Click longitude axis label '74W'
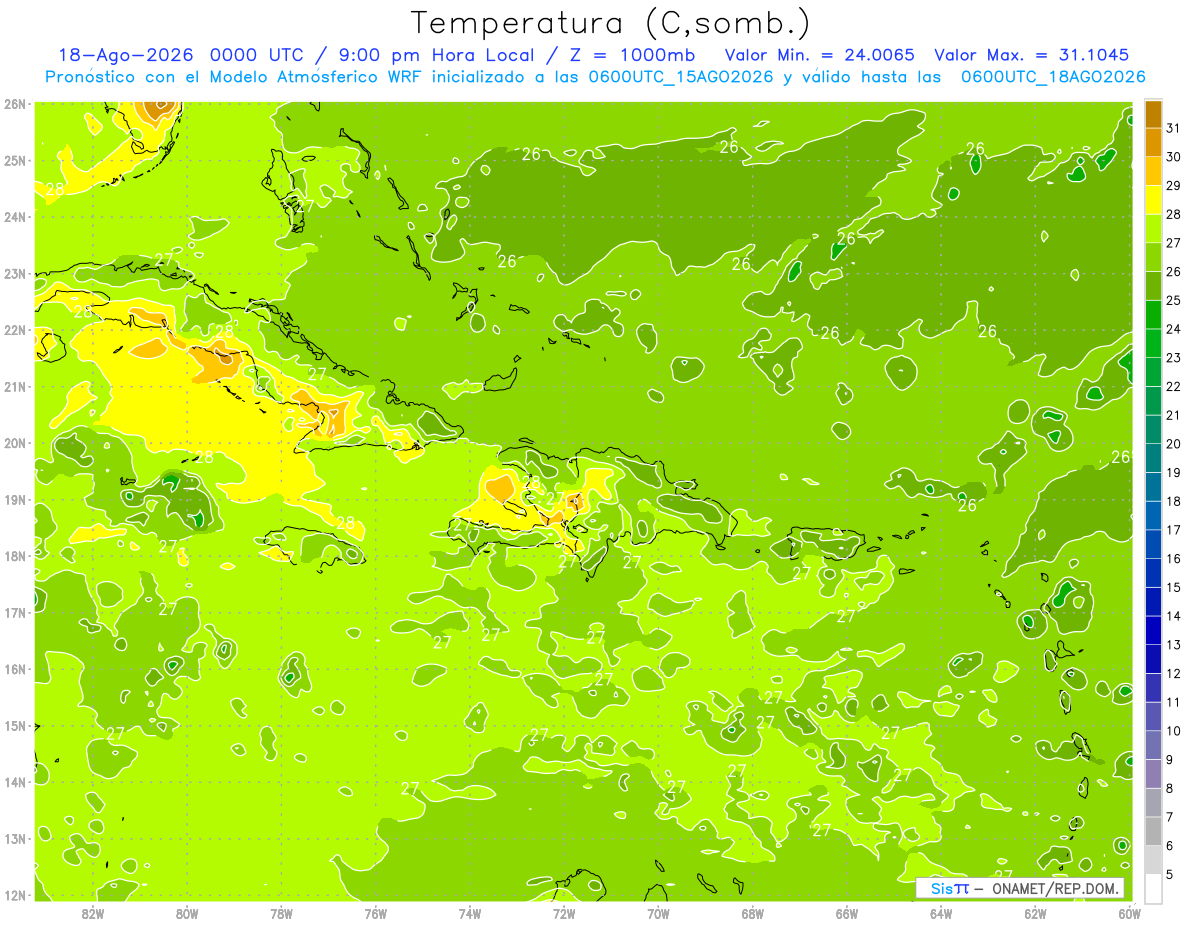Screen dimensions: 1200x927 (469, 914)
